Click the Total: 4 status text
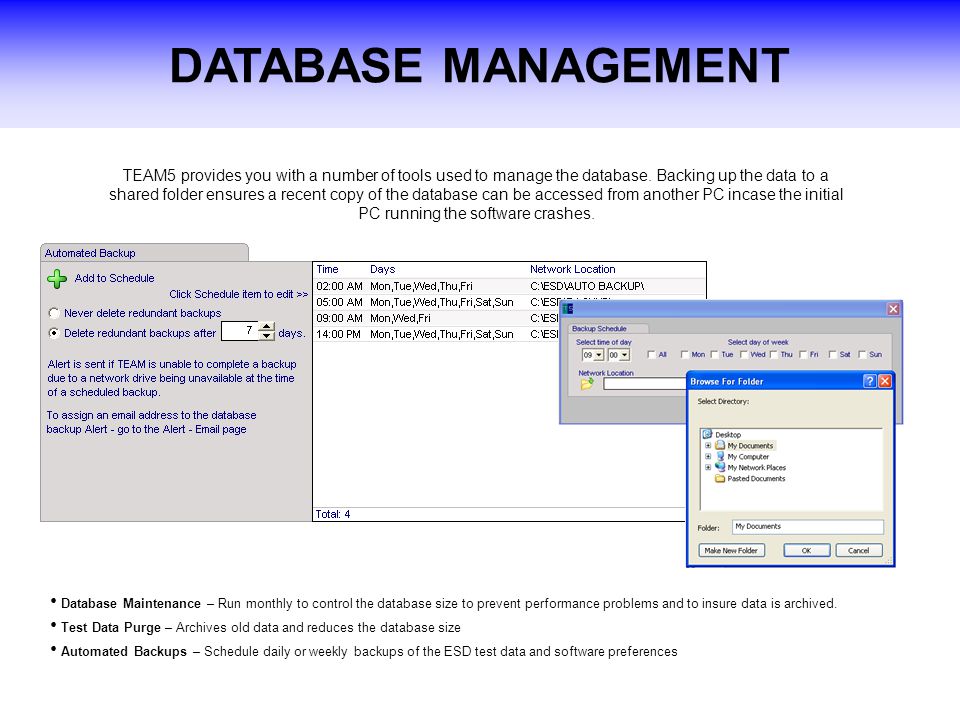 tap(332, 514)
